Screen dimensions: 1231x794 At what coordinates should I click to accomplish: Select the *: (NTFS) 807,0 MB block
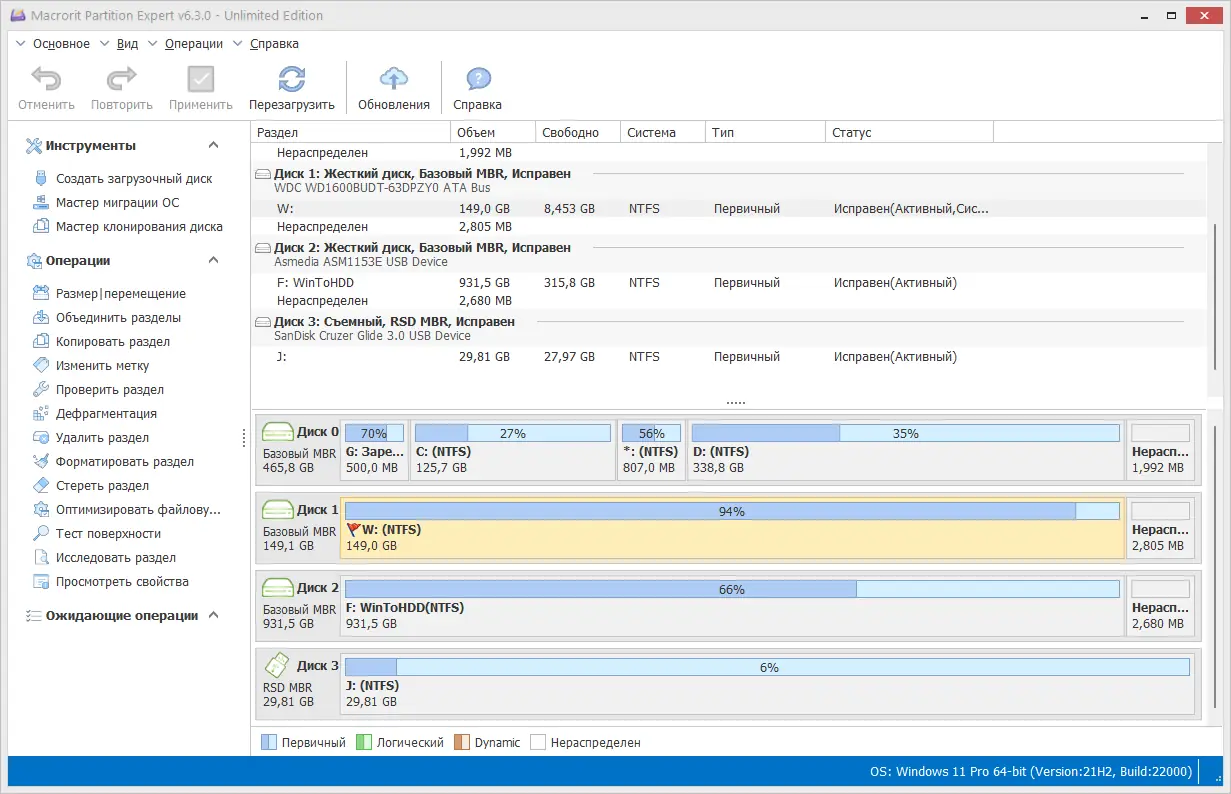[651, 450]
